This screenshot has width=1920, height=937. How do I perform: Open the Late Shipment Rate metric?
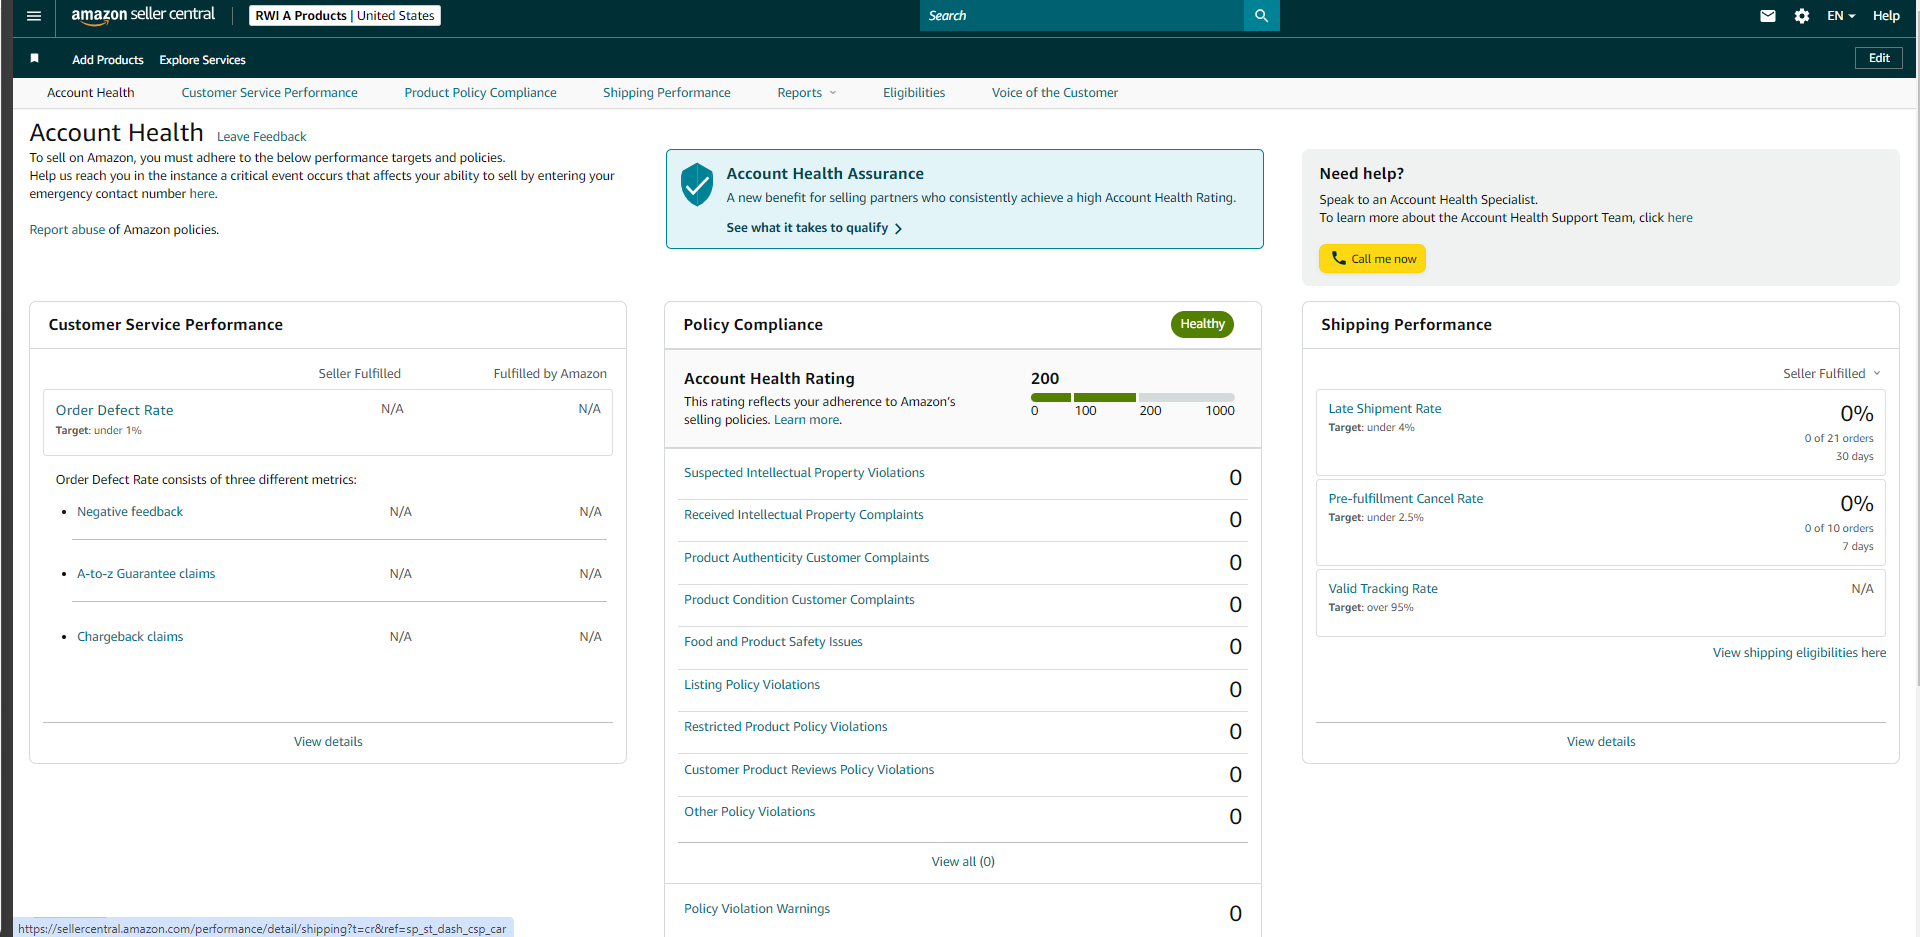(1385, 409)
